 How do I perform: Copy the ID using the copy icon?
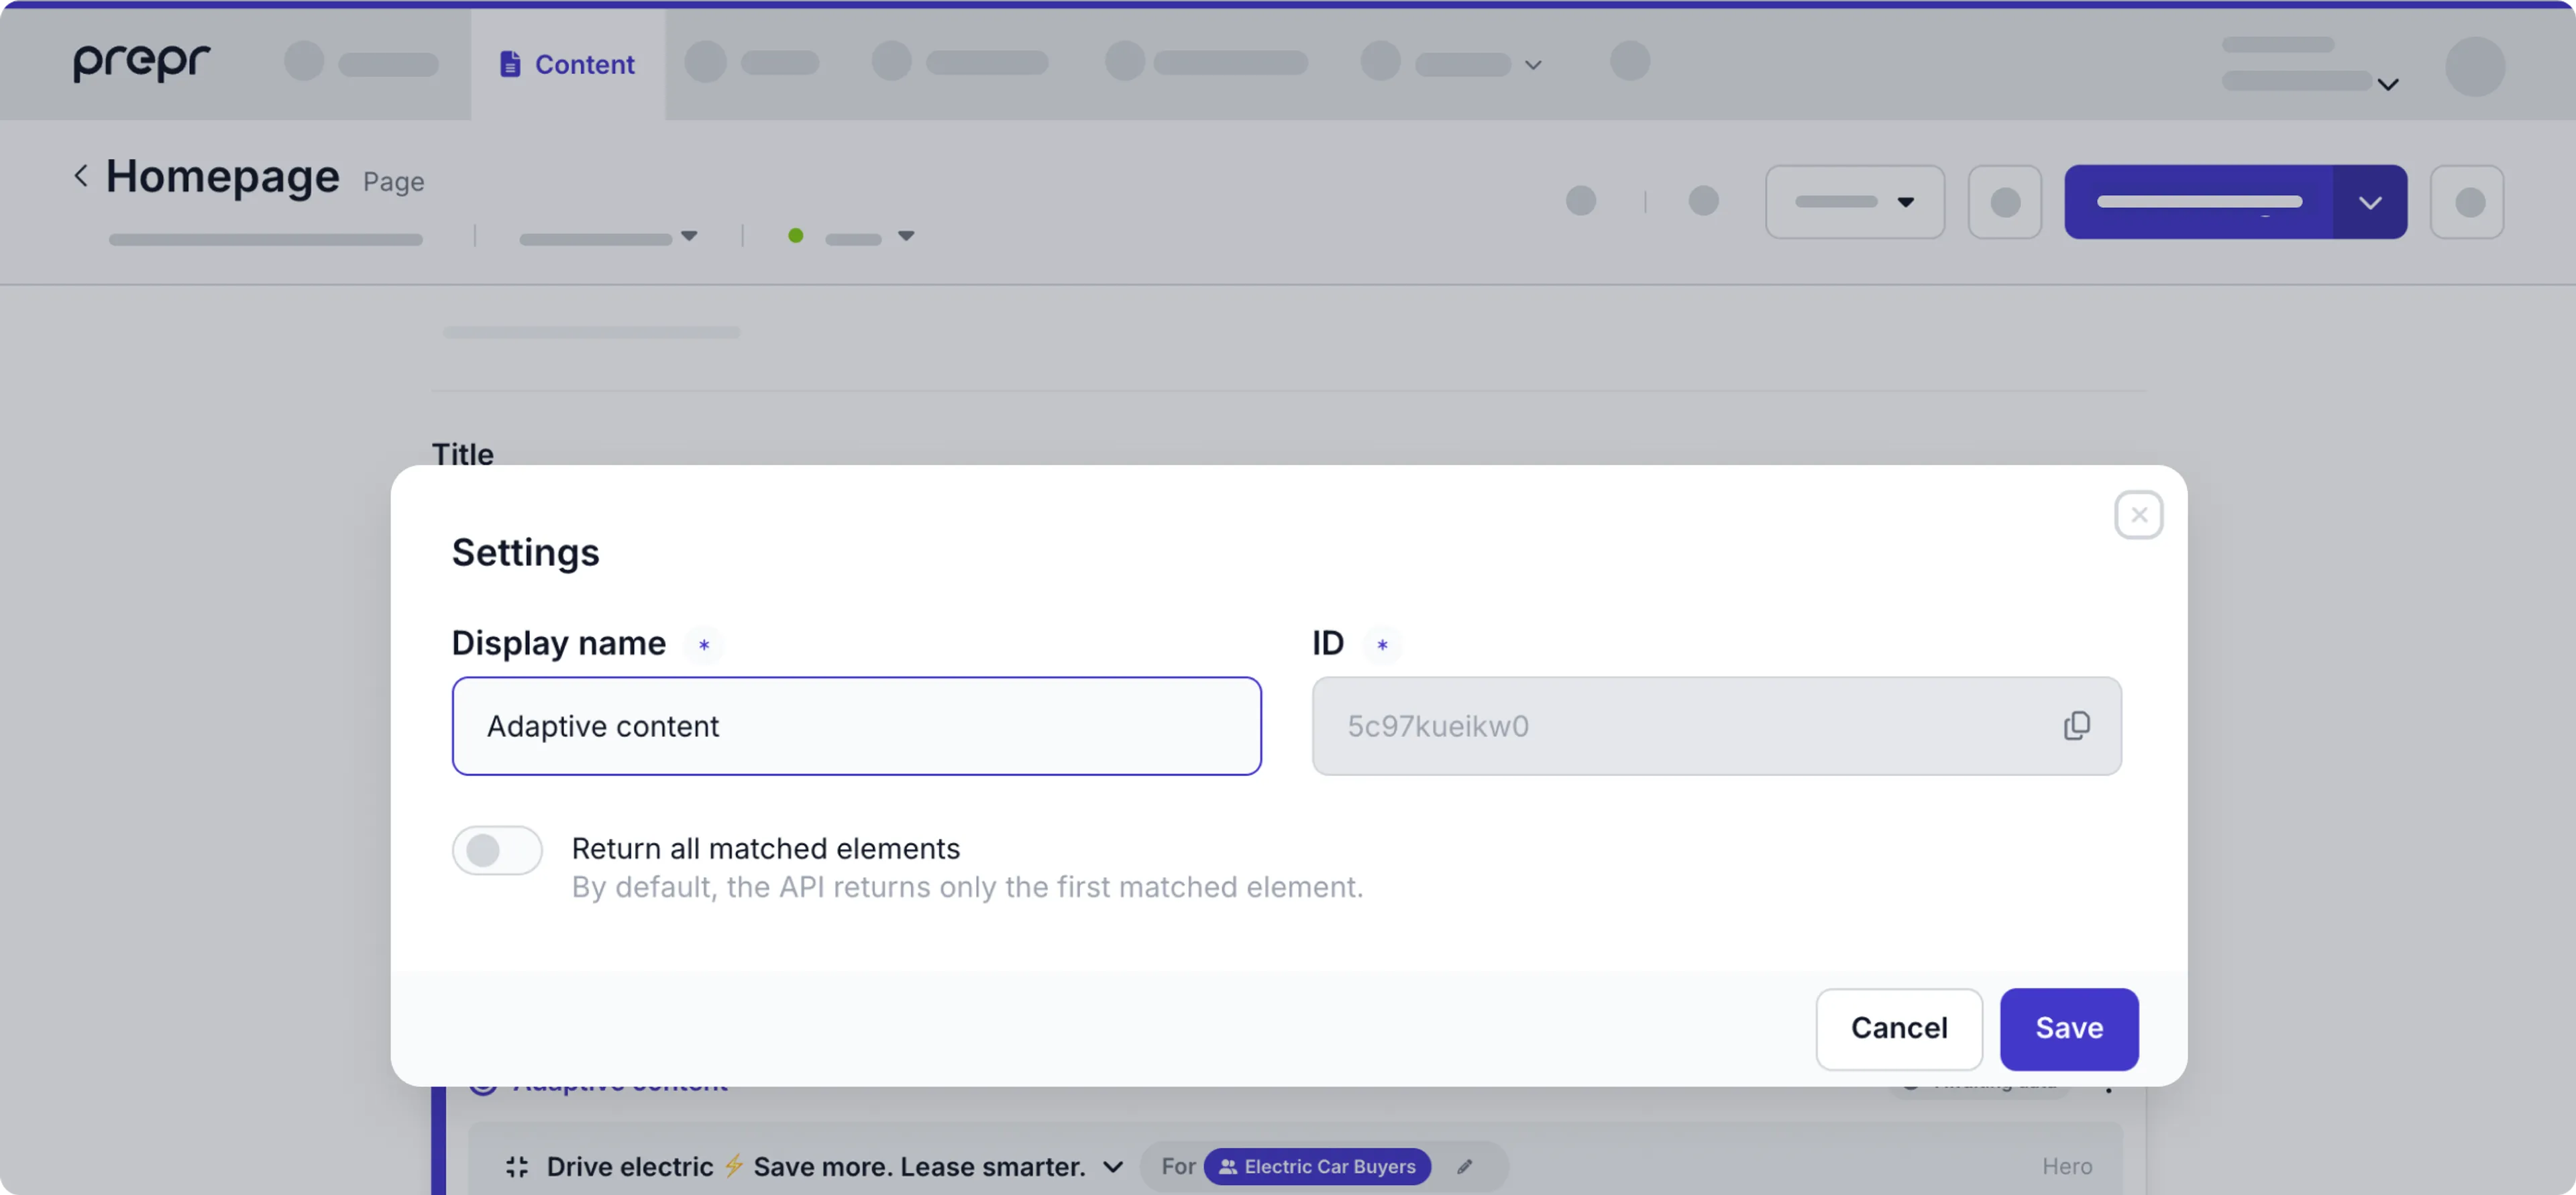[x=2076, y=725]
